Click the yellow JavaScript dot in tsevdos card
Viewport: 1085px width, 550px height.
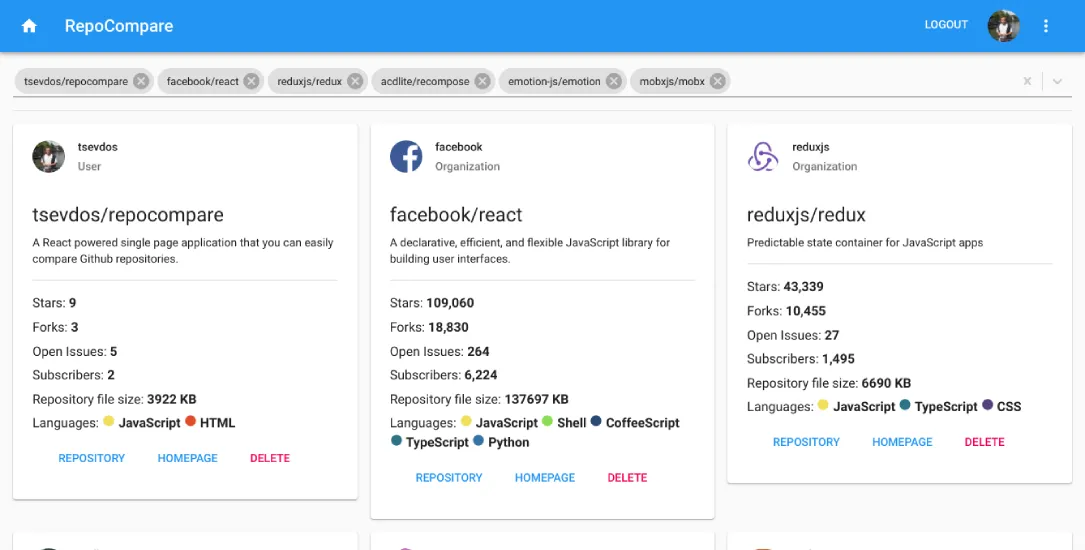coord(109,421)
